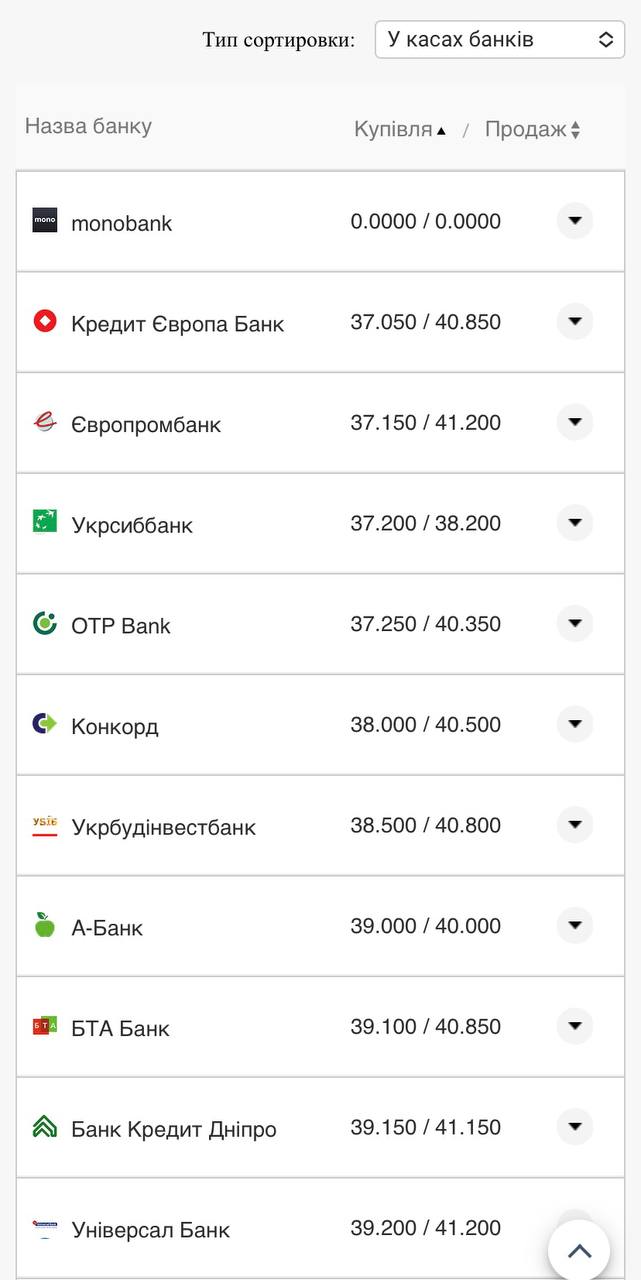The image size is (641, 1280).
Task: Expand the А-Банк row details
Action: pyautogui.click(x=574, y=925)
